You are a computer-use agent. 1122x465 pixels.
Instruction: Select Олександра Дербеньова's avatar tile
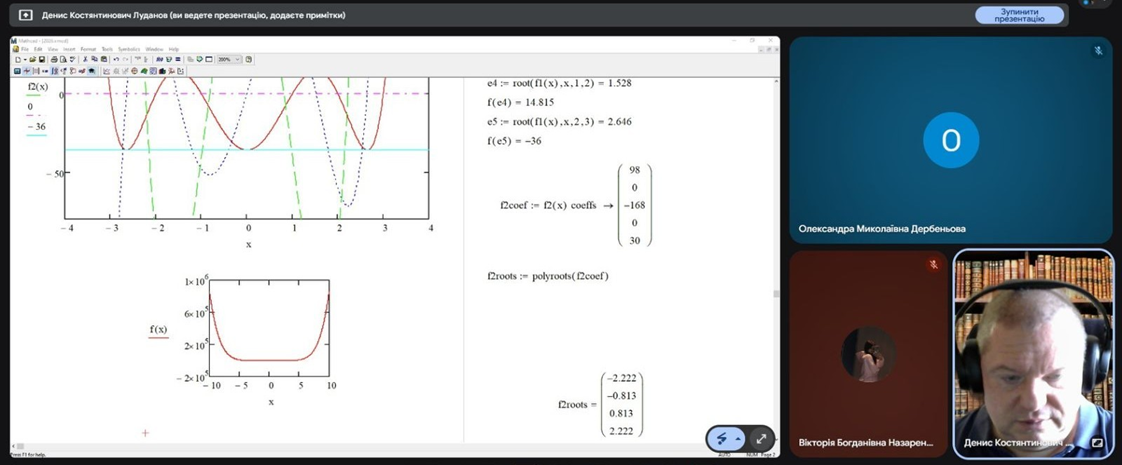tap(950, 140)
